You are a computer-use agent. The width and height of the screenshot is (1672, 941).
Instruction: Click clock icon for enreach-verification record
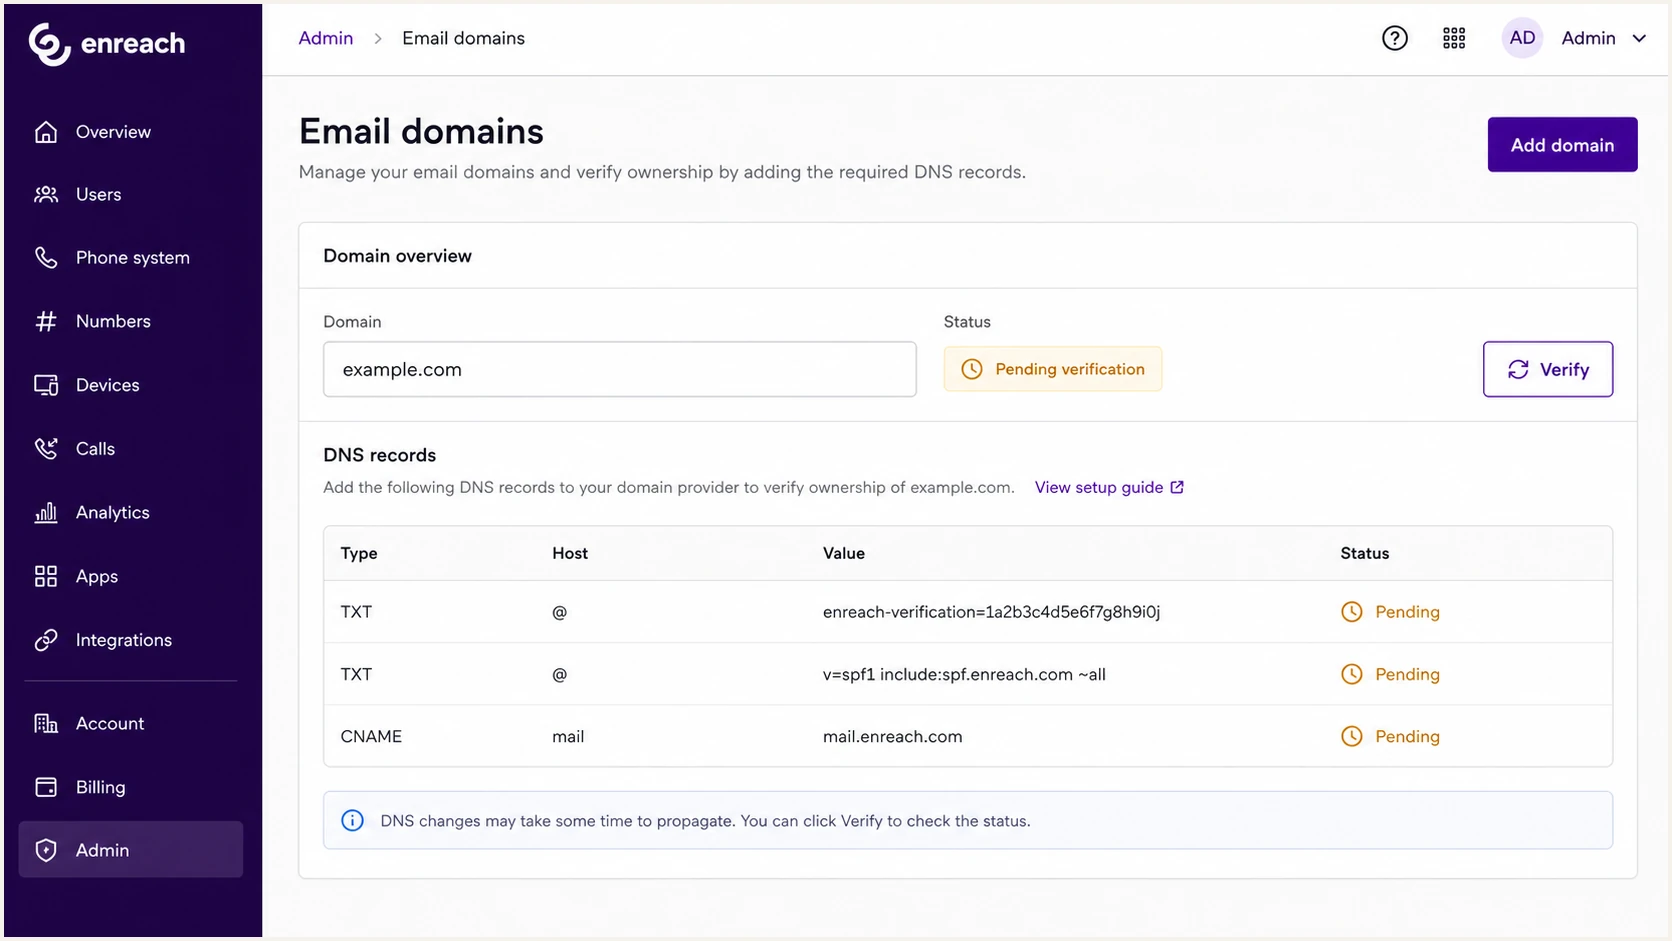point(1352,612)
